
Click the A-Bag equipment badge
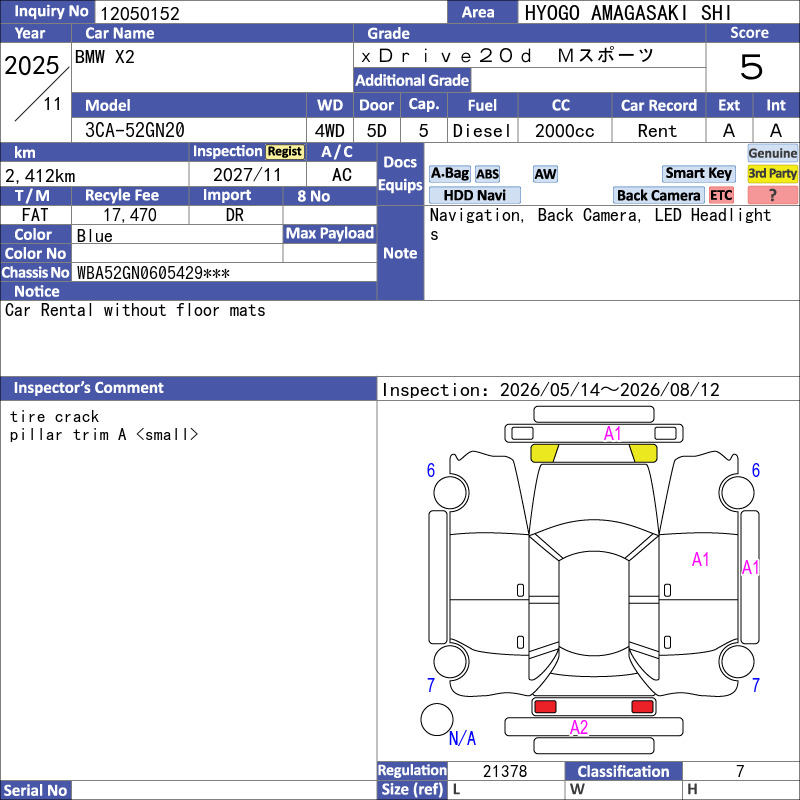click(x=449, y=174)
